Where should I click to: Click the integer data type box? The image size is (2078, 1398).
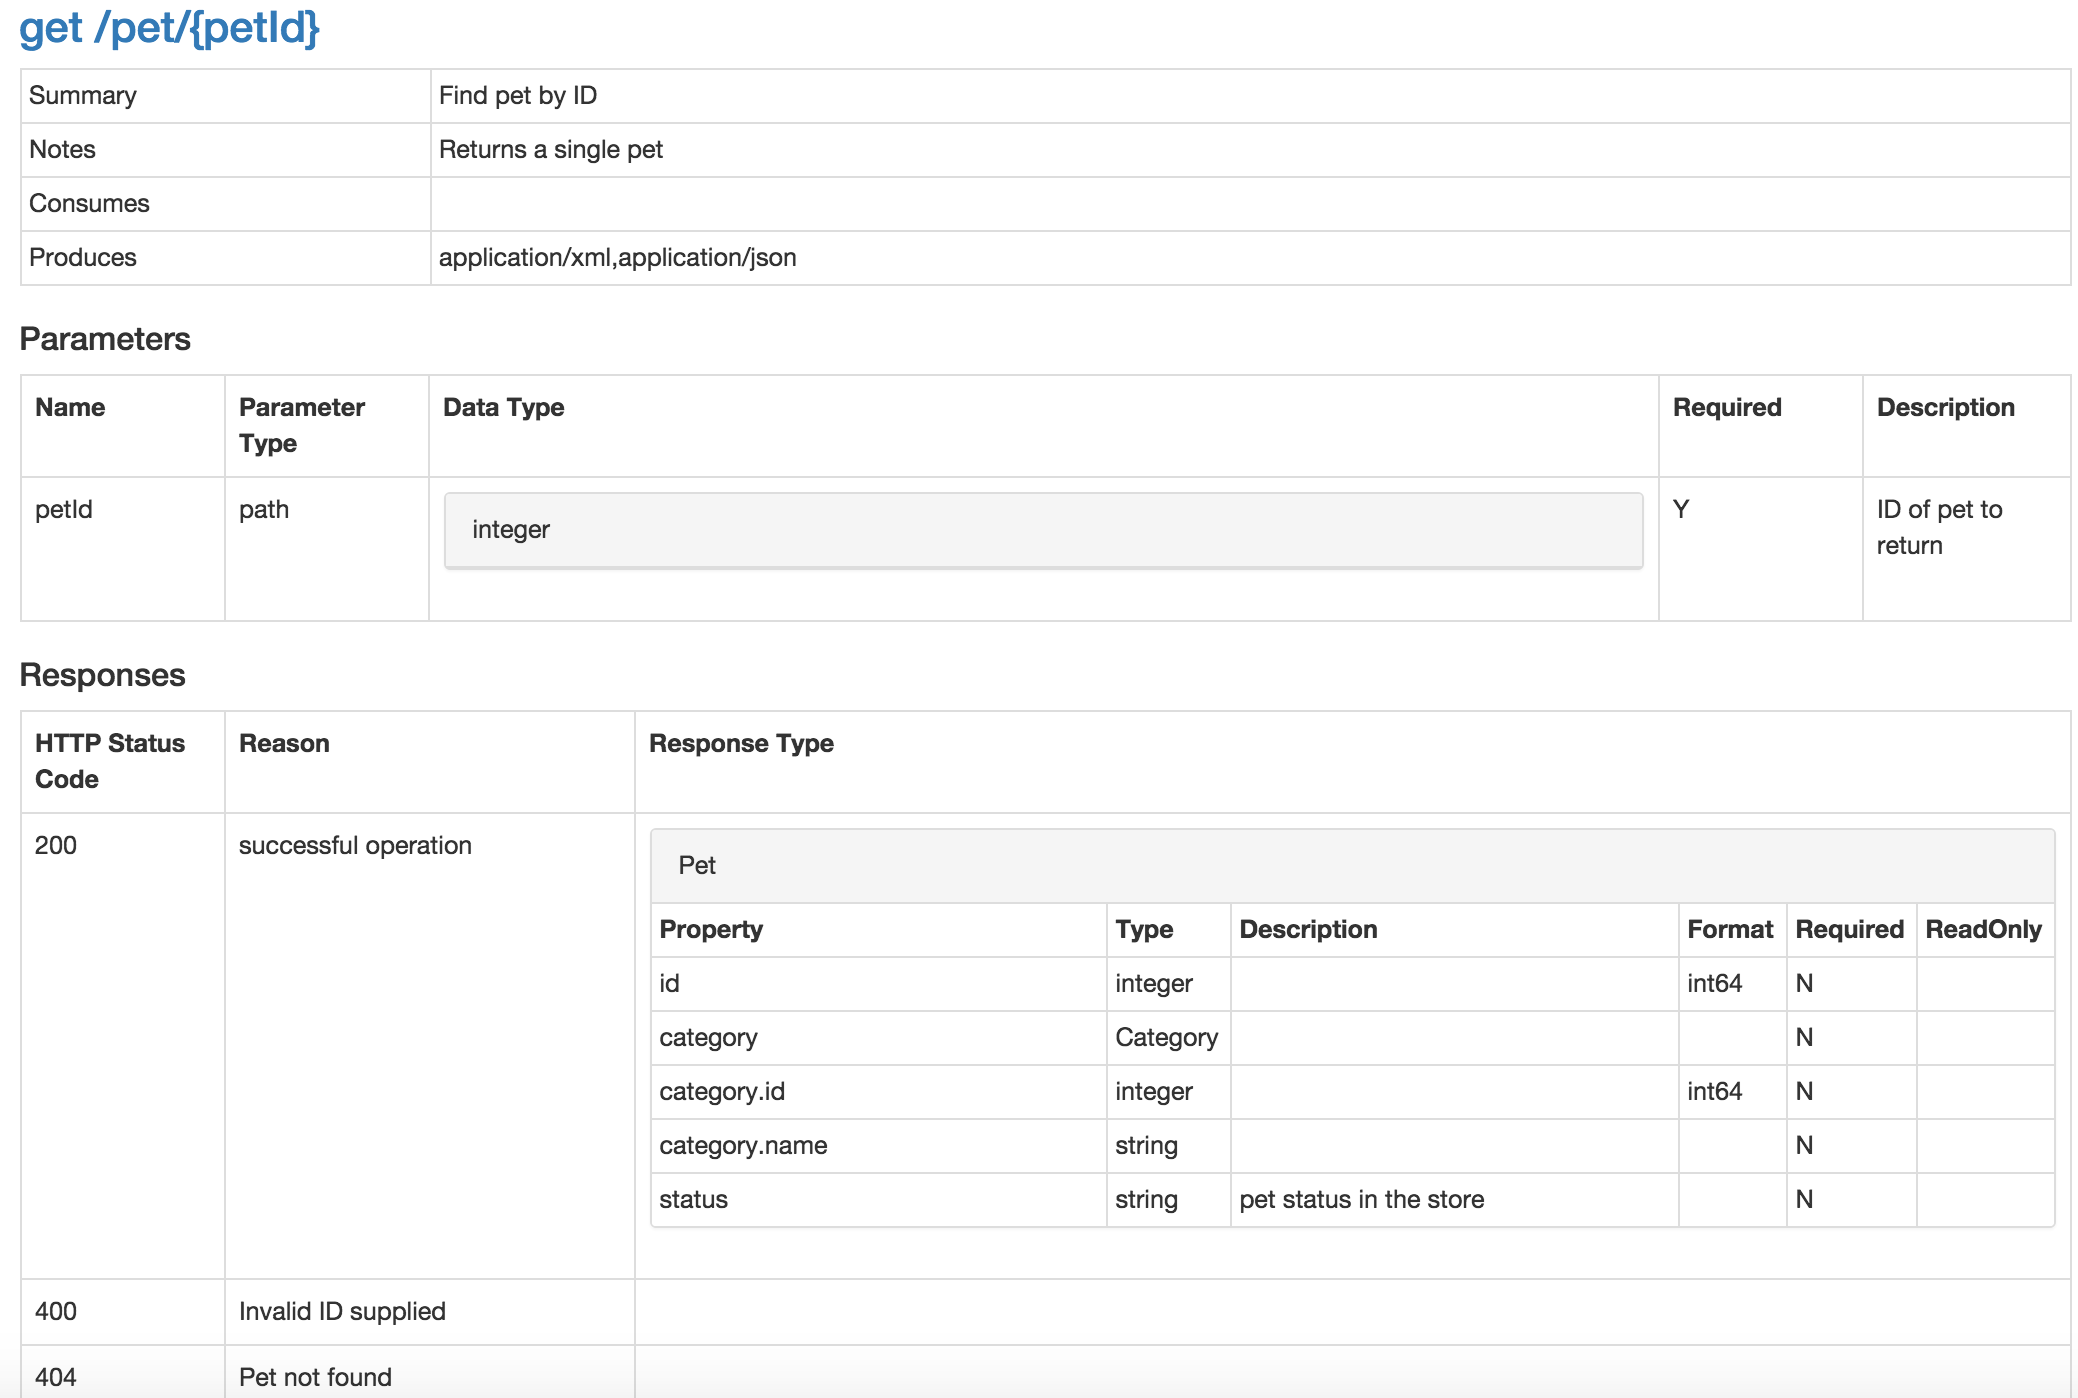click(1043, 530)
